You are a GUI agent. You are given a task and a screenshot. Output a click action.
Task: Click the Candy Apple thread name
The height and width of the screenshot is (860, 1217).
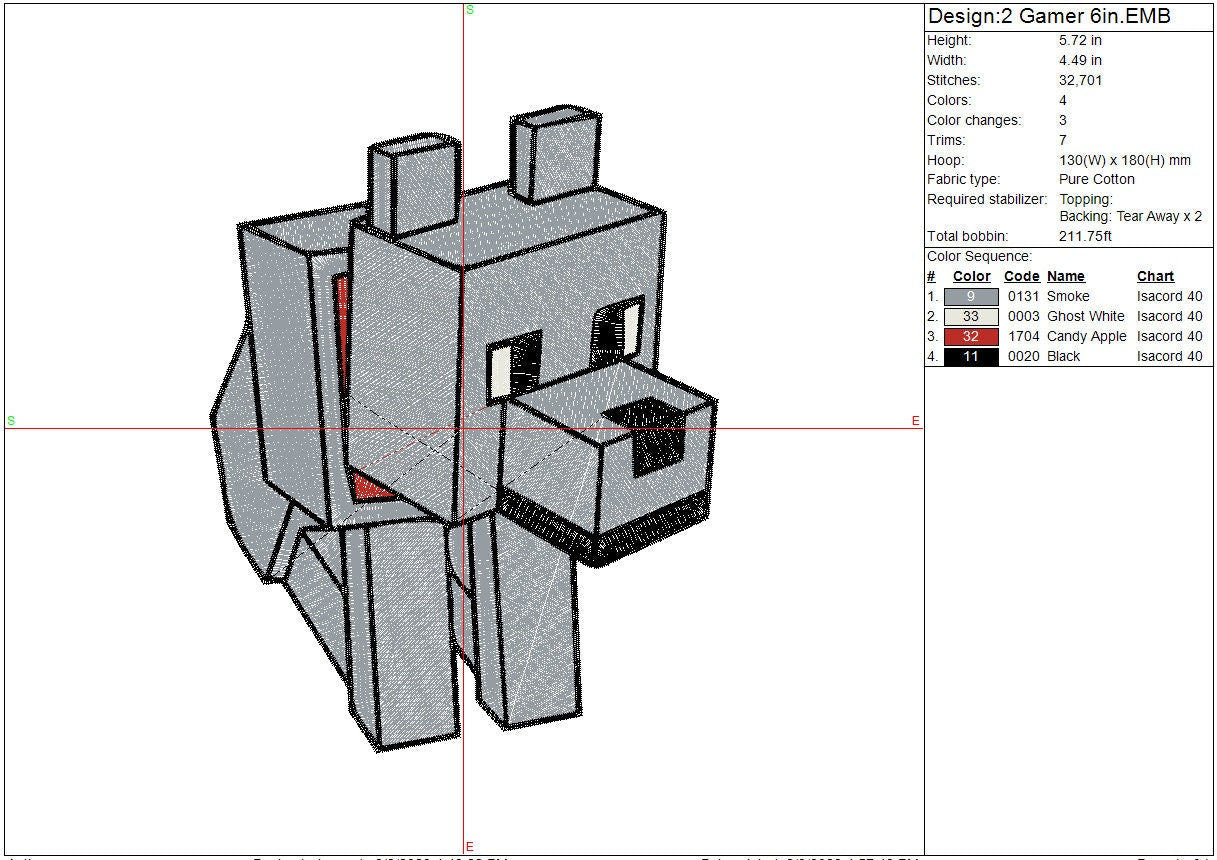click(1086, 337)
